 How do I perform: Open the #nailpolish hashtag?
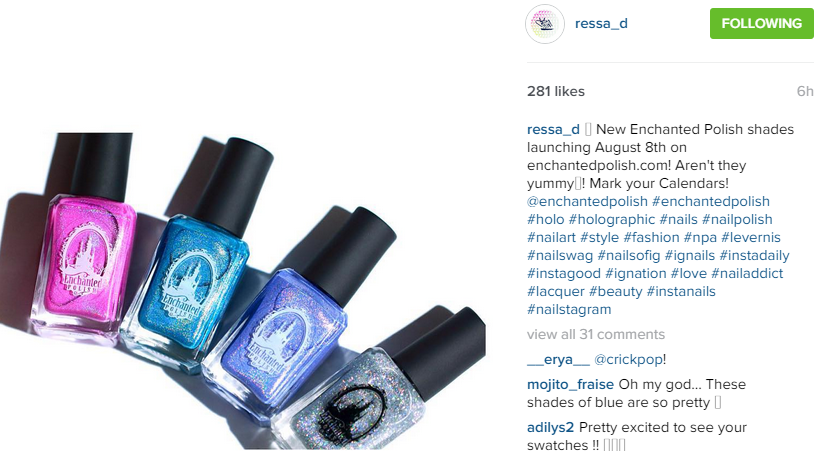(737, 219)
